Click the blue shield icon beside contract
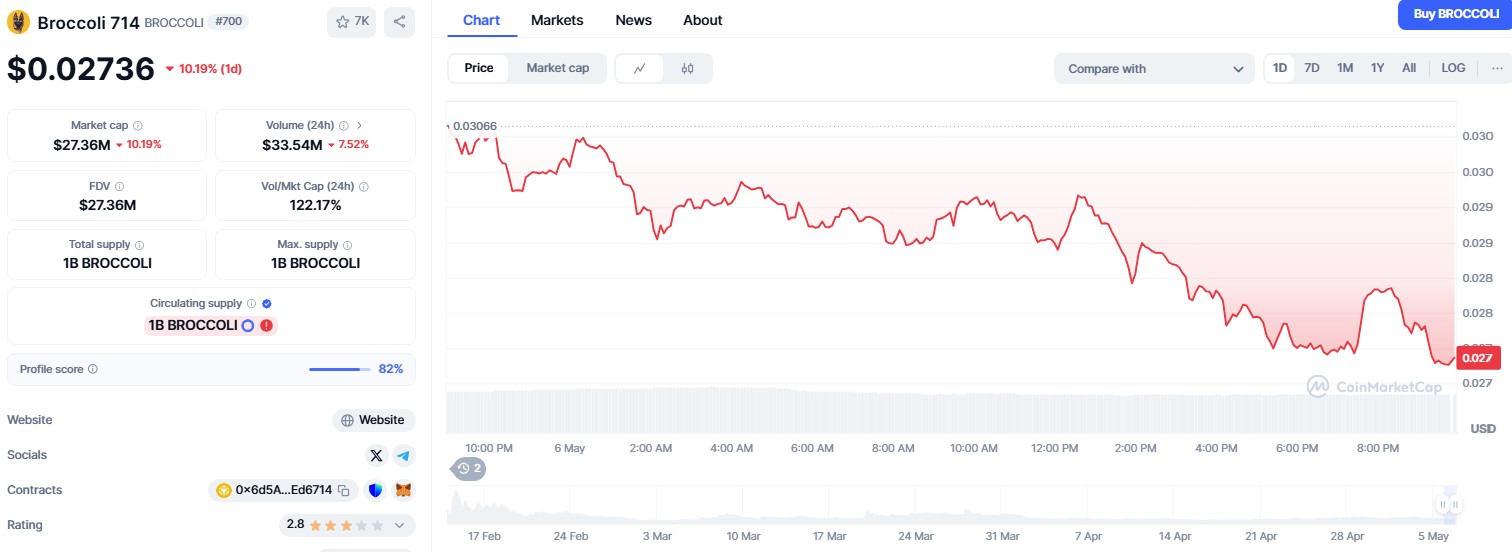This screenshot has height=552, width=1512. [x=376, y=490]
